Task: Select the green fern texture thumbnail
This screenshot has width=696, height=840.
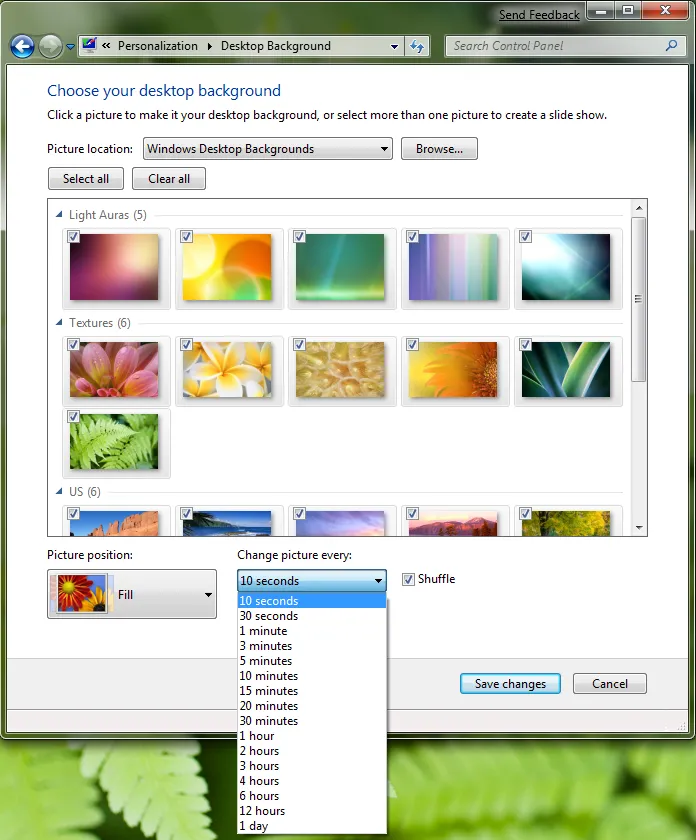Action: click(114, 441)
